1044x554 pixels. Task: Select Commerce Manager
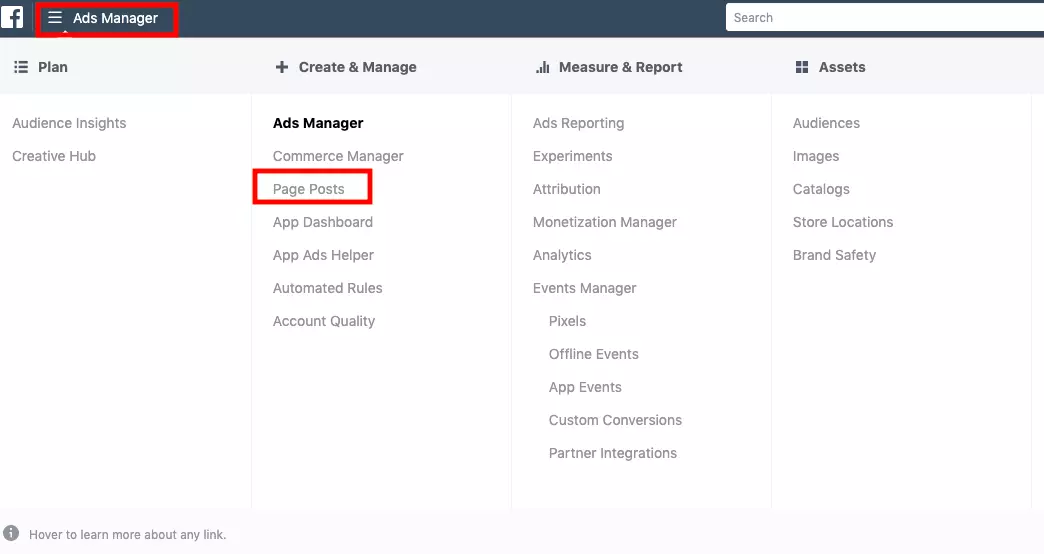point(338,156)
